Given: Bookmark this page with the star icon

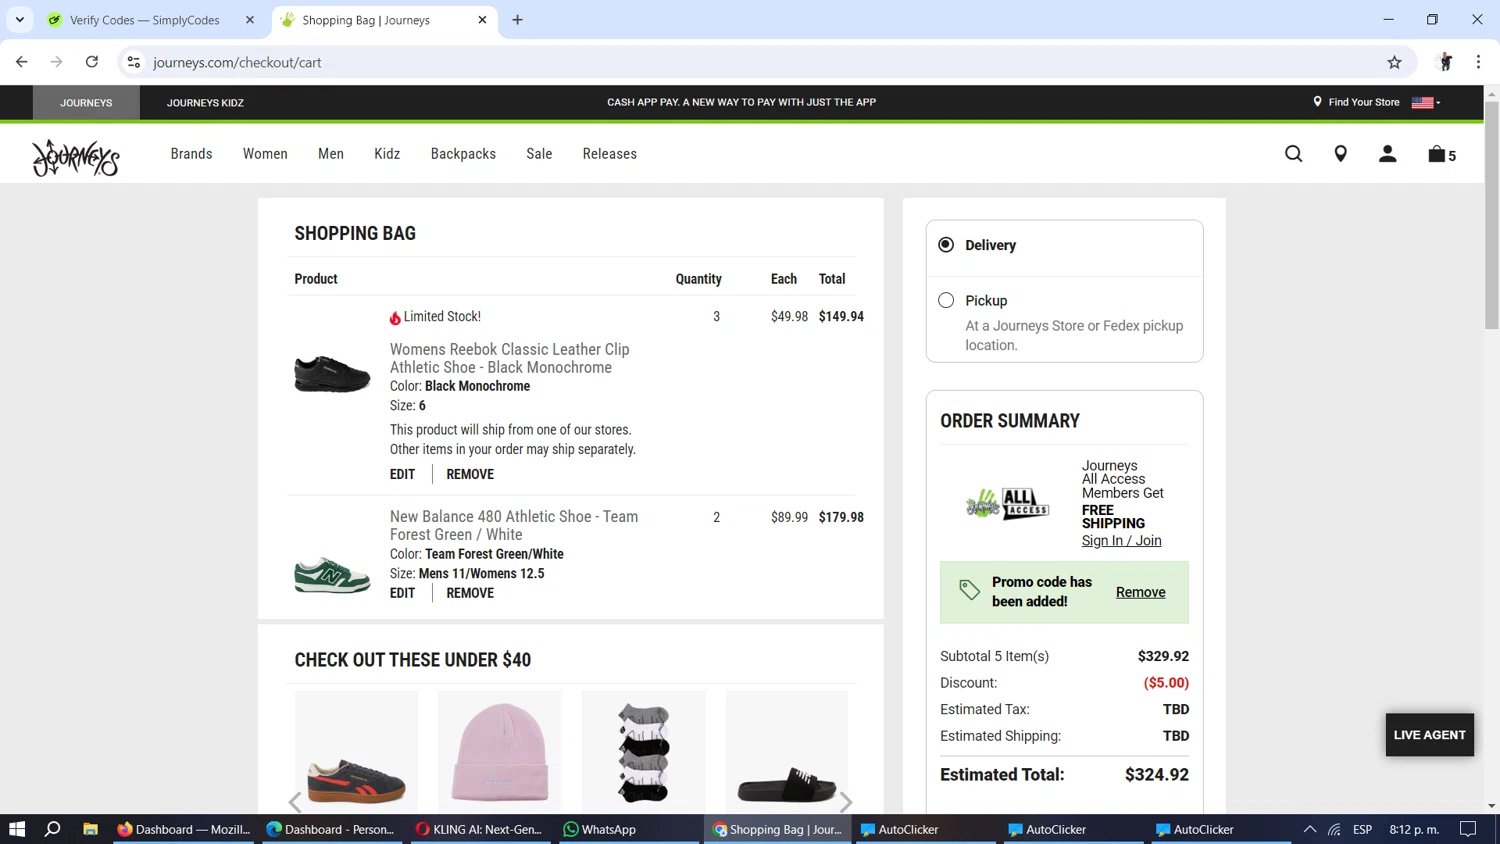Looking at the screenshot, I should tap(1394, 62).
